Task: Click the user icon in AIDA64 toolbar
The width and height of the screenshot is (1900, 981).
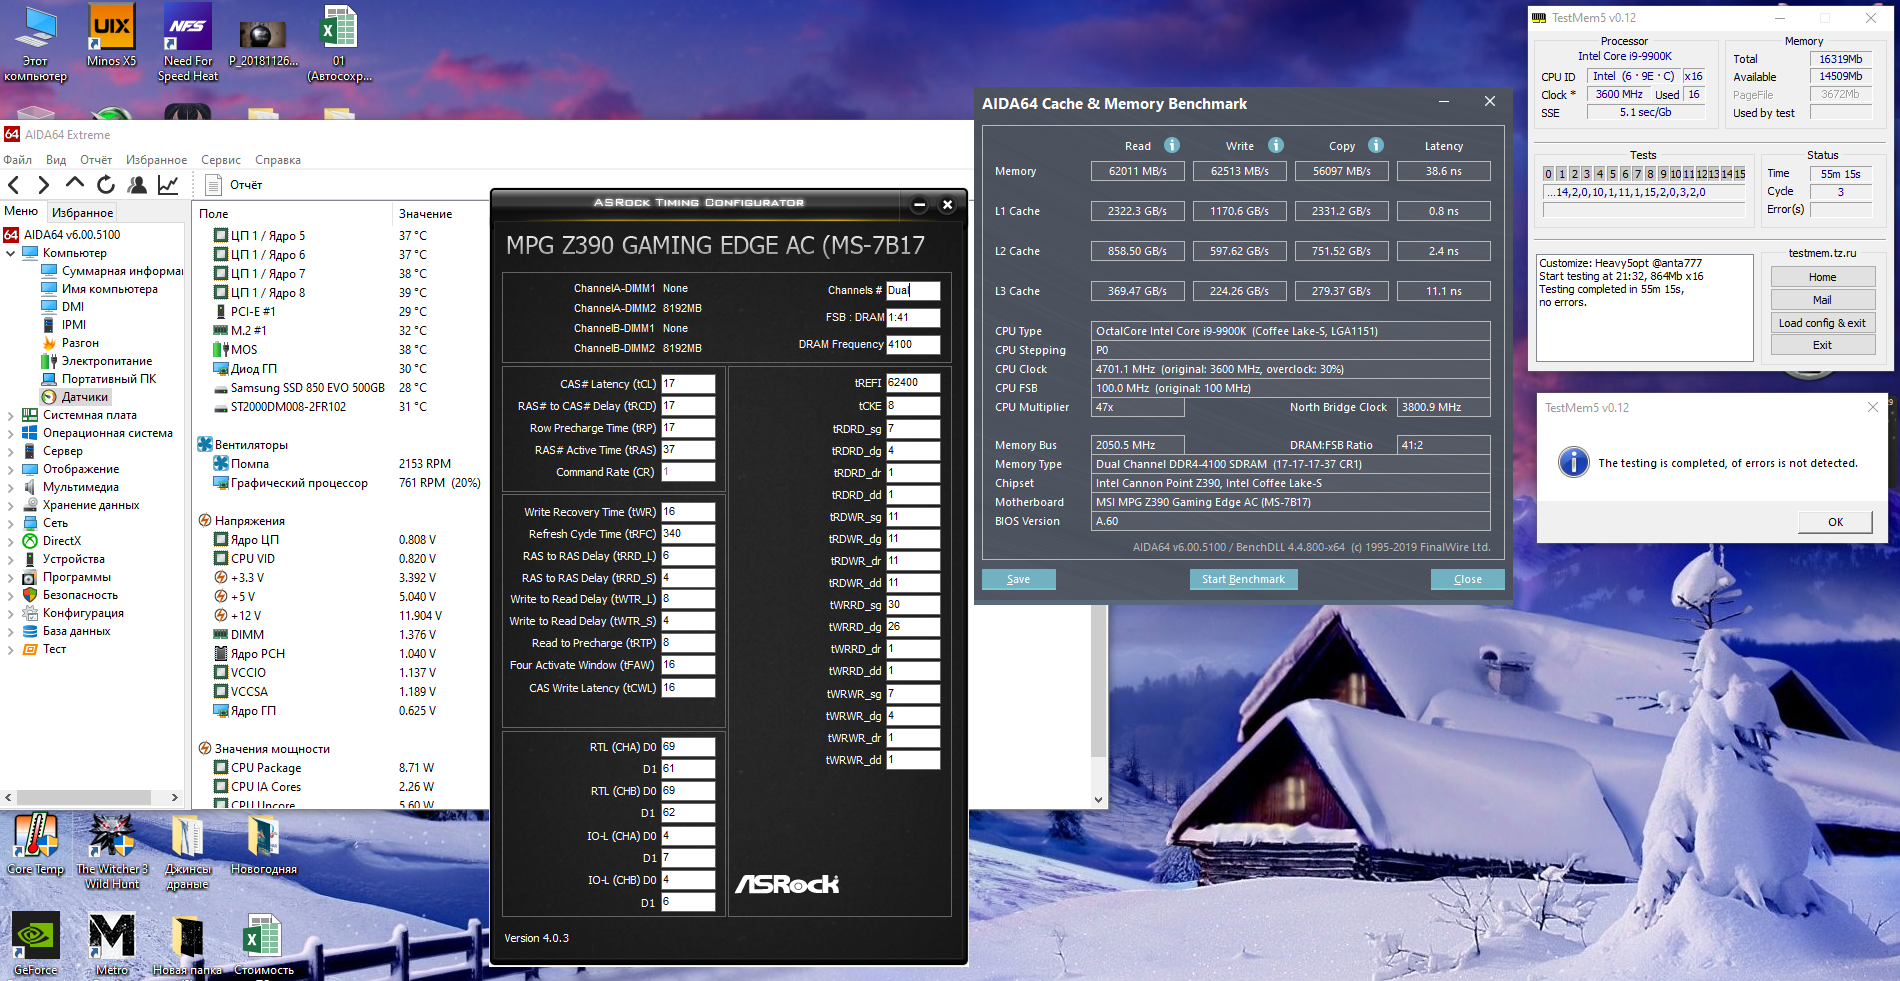Action: [x=137, y=184]
